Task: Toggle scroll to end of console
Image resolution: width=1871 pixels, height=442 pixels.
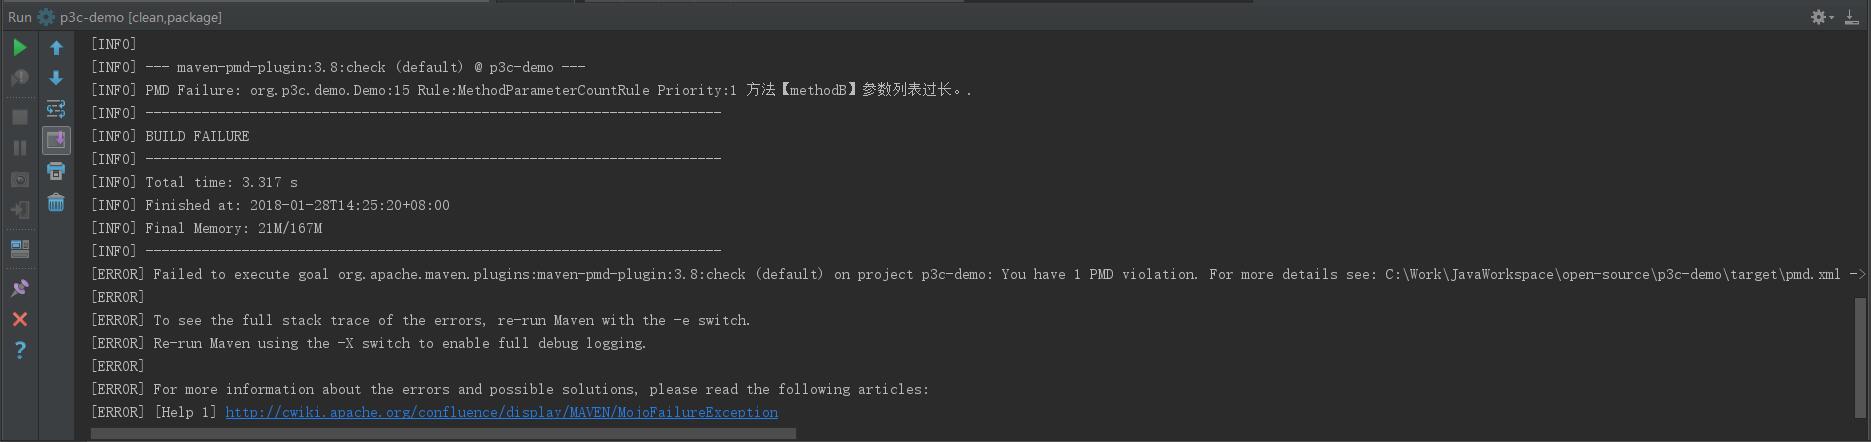Action: 56,140
